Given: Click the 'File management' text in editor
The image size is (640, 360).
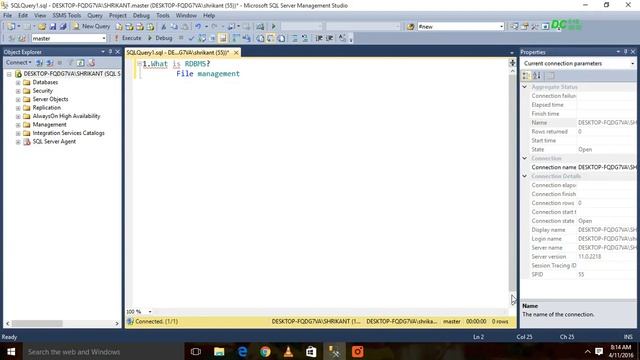Looking at the screenshot, I should (x=208, y=74).
